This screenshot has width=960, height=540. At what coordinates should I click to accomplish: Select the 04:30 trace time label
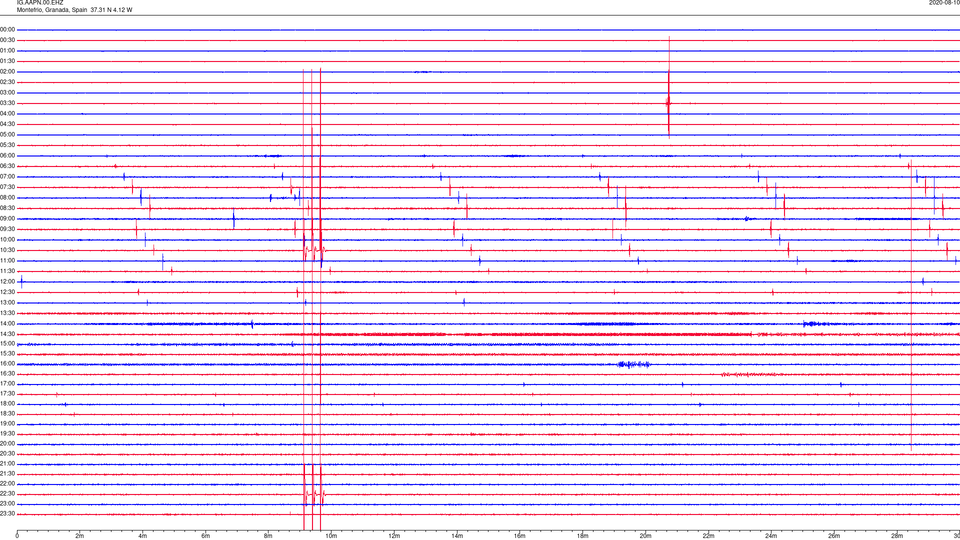7,124
